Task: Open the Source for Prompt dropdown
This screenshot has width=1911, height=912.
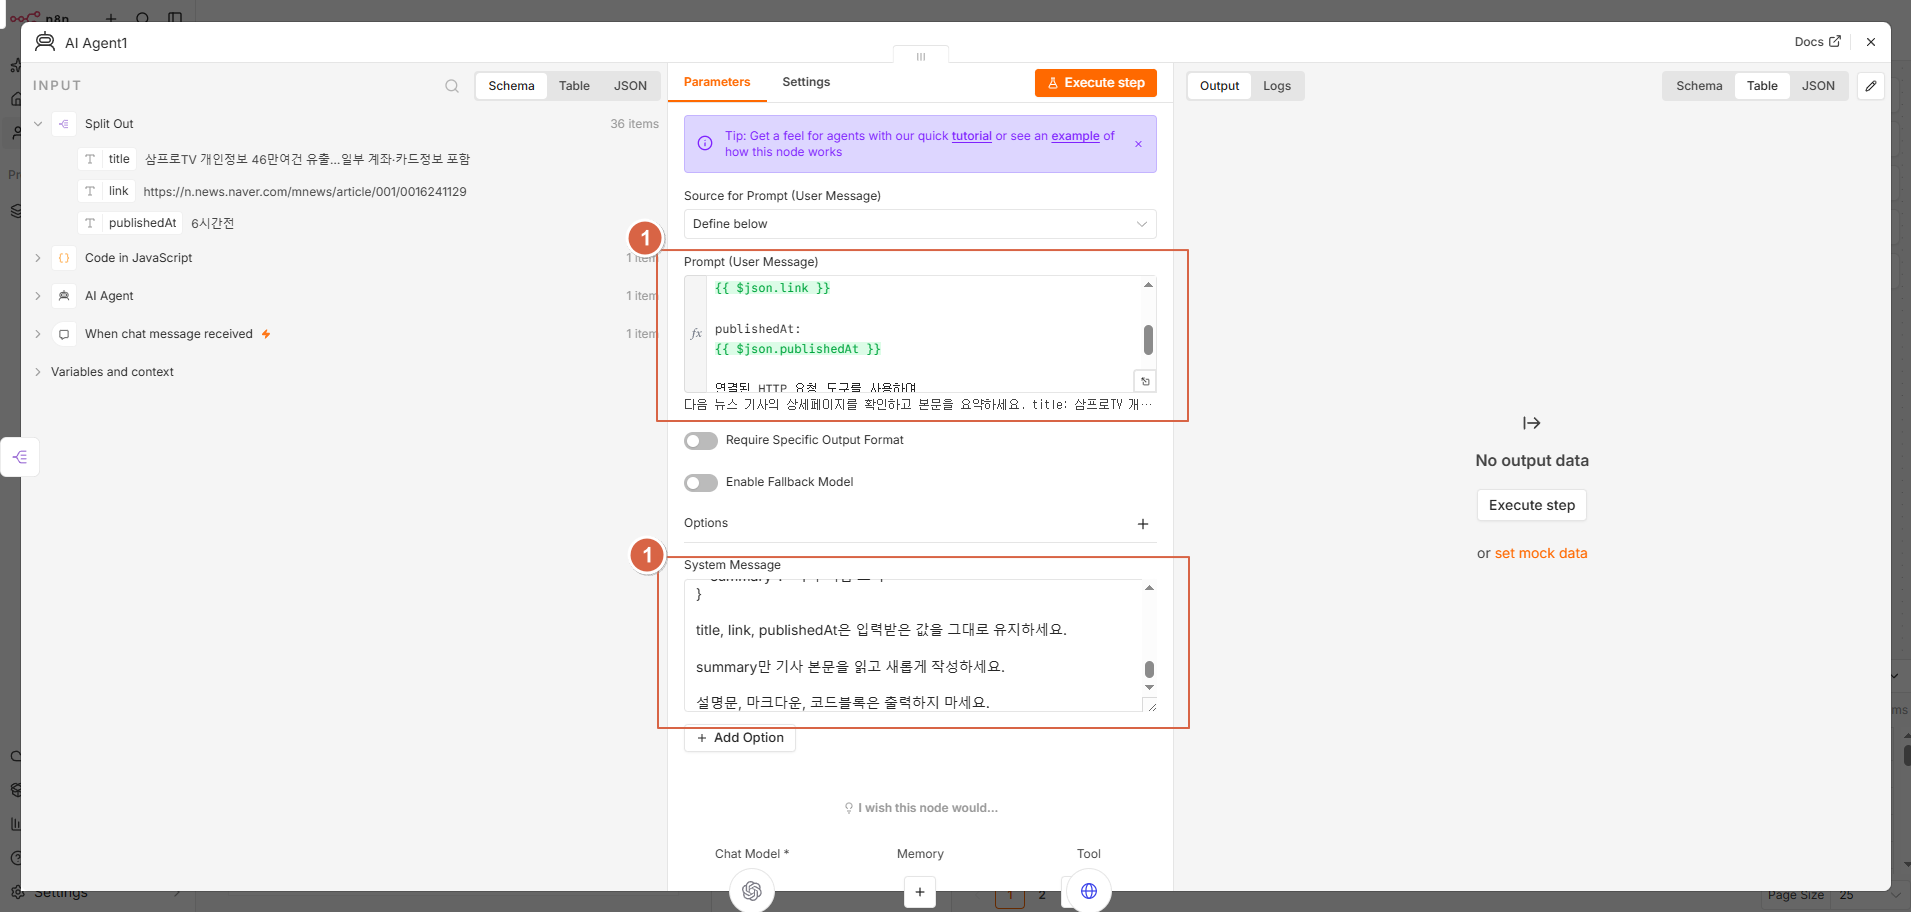Action: [920, 224]
